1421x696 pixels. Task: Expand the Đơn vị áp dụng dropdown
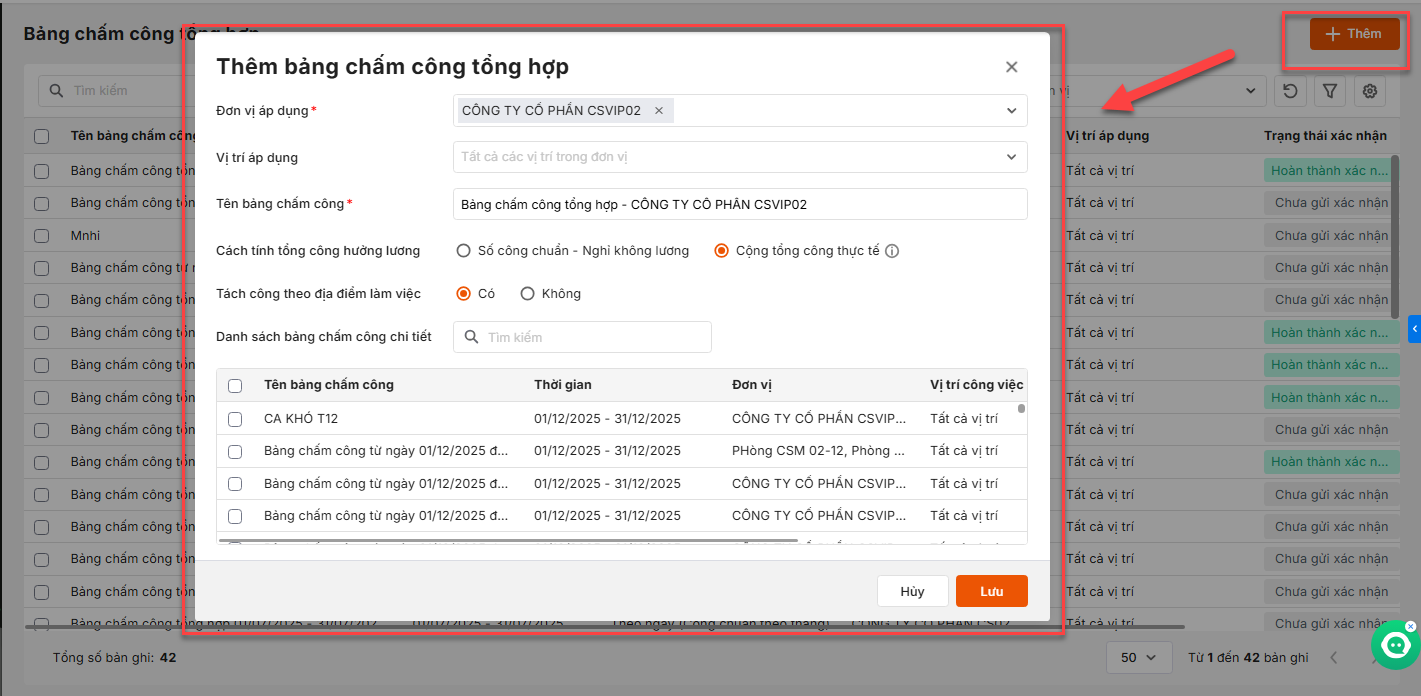[1011, 111]
